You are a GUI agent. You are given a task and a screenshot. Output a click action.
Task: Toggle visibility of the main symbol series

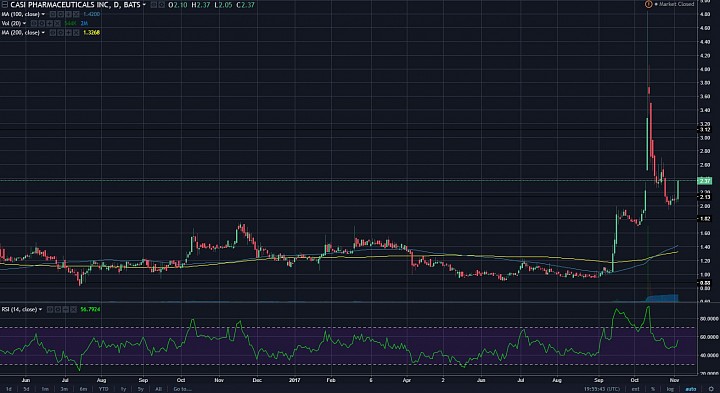pyautogui.click(x=153, y=5)
